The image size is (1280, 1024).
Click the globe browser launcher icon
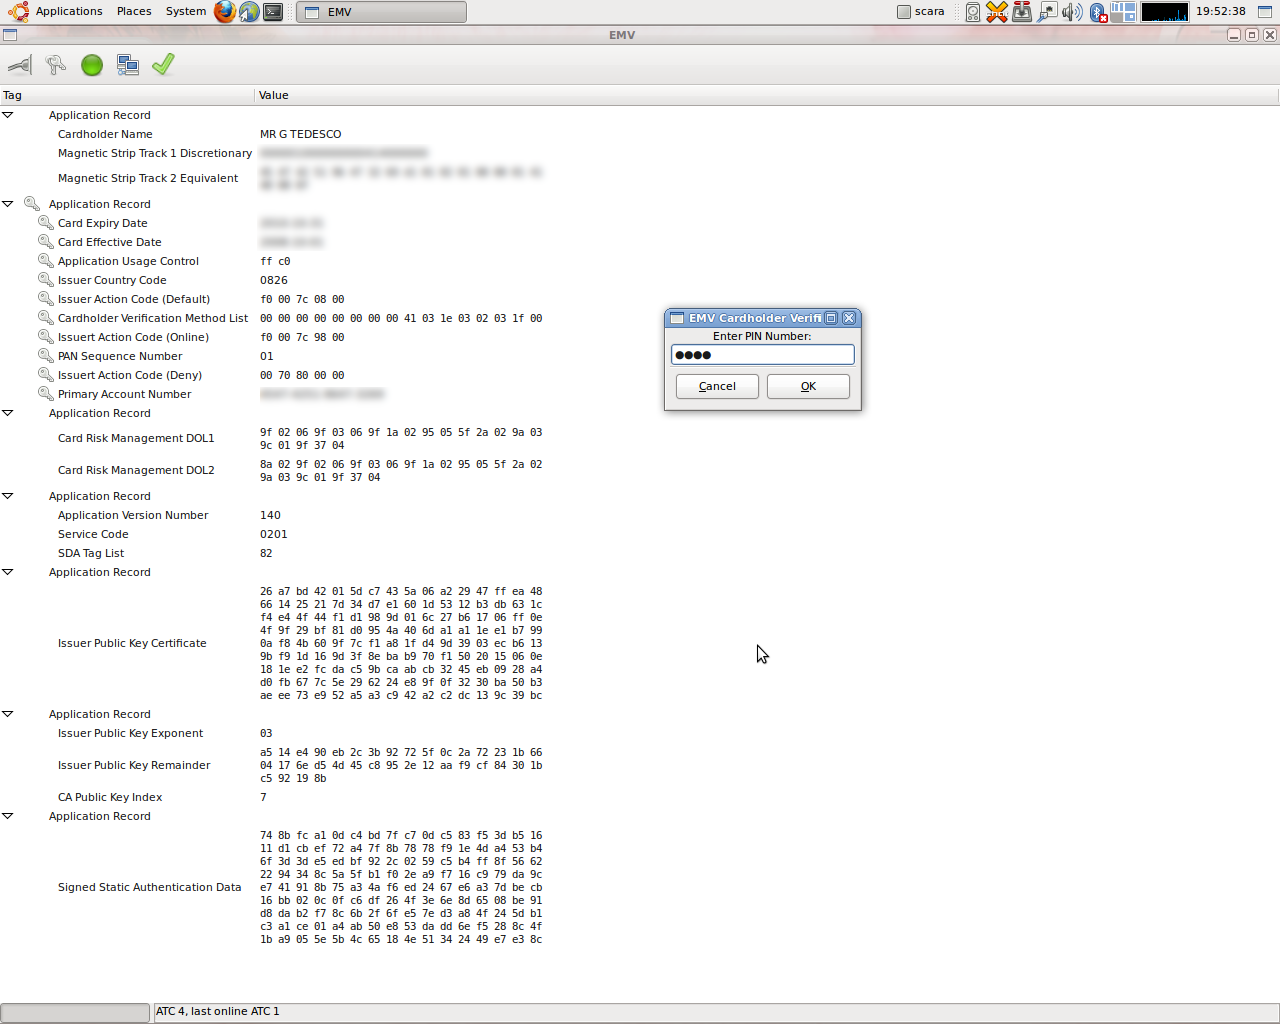(x=249, y=12)
